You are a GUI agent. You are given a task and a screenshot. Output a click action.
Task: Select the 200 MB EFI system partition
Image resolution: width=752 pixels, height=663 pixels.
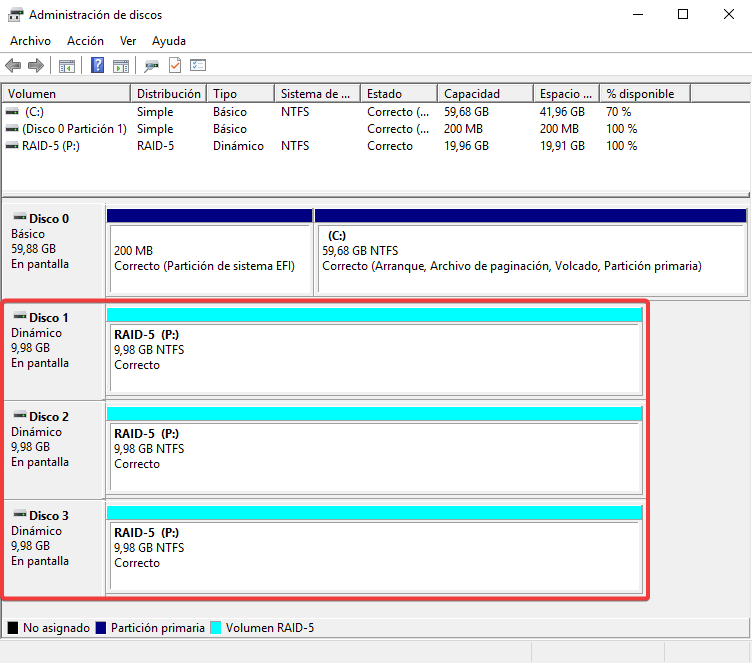coord(210,258)
